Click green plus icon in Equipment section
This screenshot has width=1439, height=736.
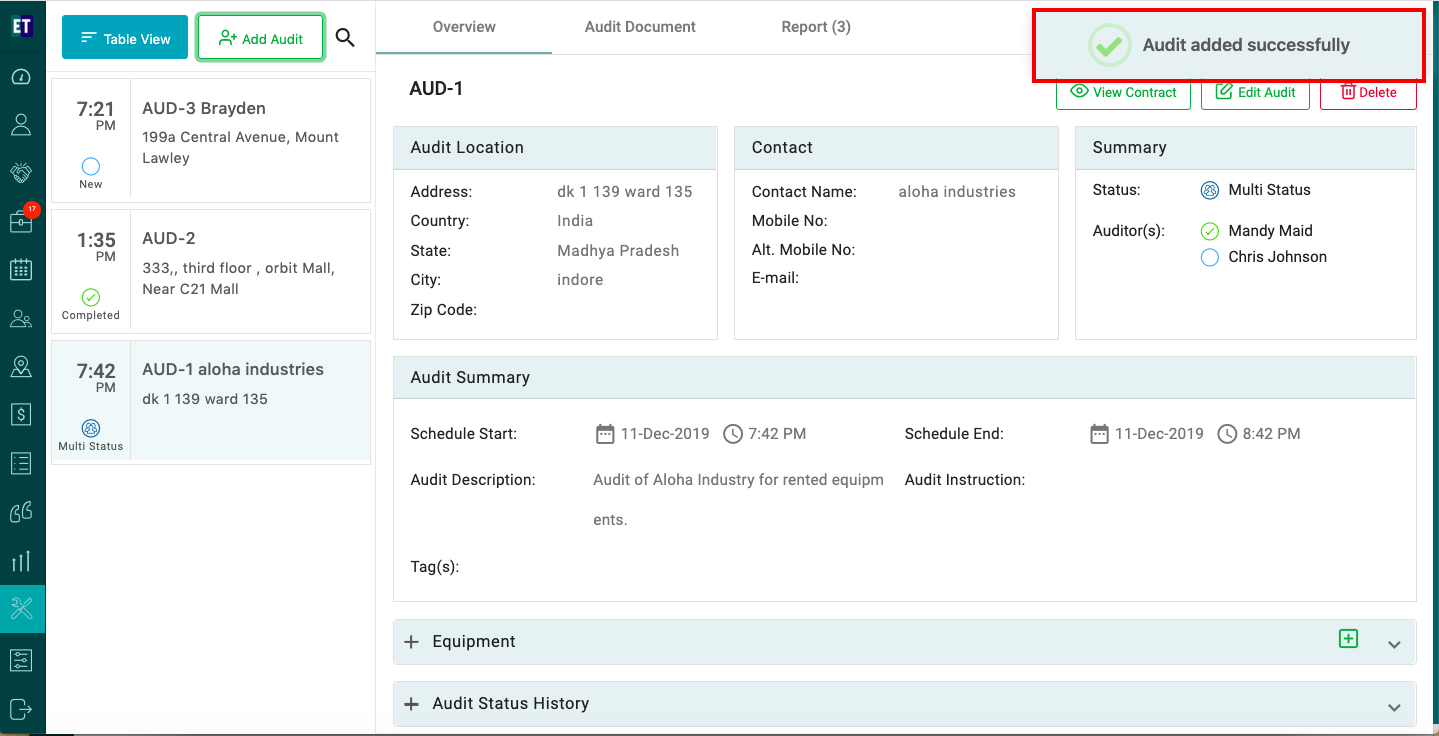tap(1348, 638)
